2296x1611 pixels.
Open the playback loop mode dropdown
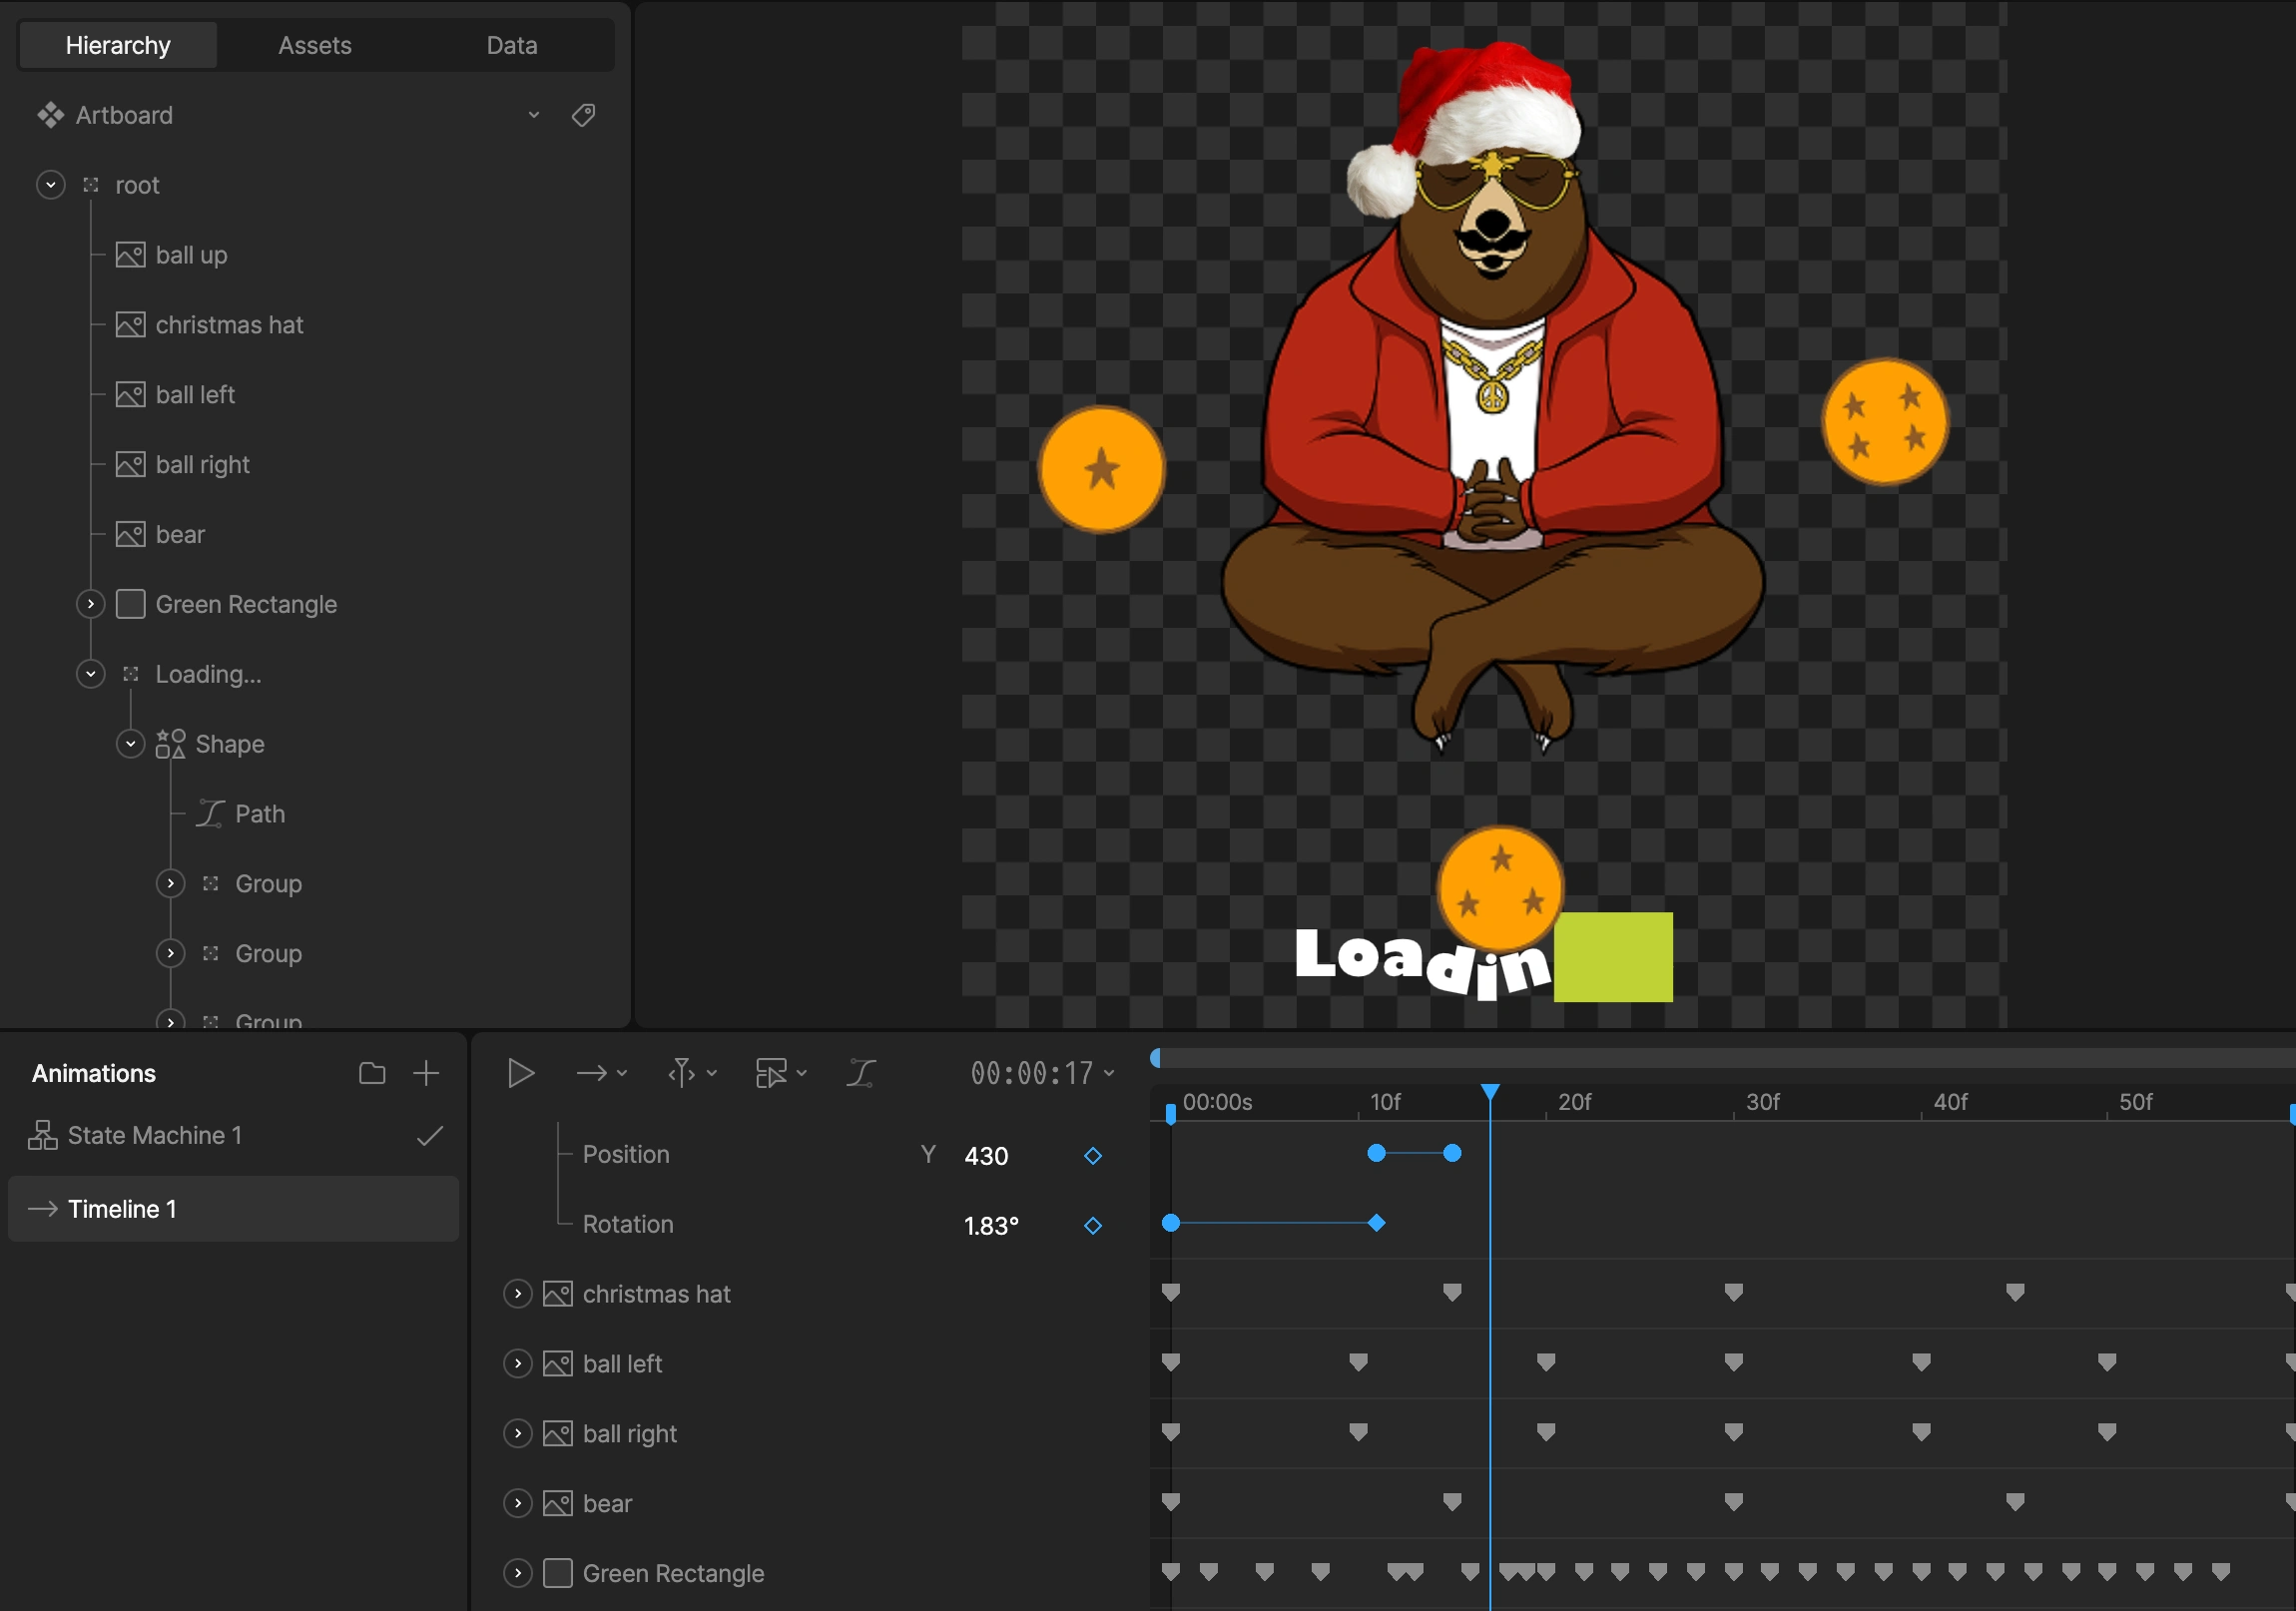pos(602,1073)
